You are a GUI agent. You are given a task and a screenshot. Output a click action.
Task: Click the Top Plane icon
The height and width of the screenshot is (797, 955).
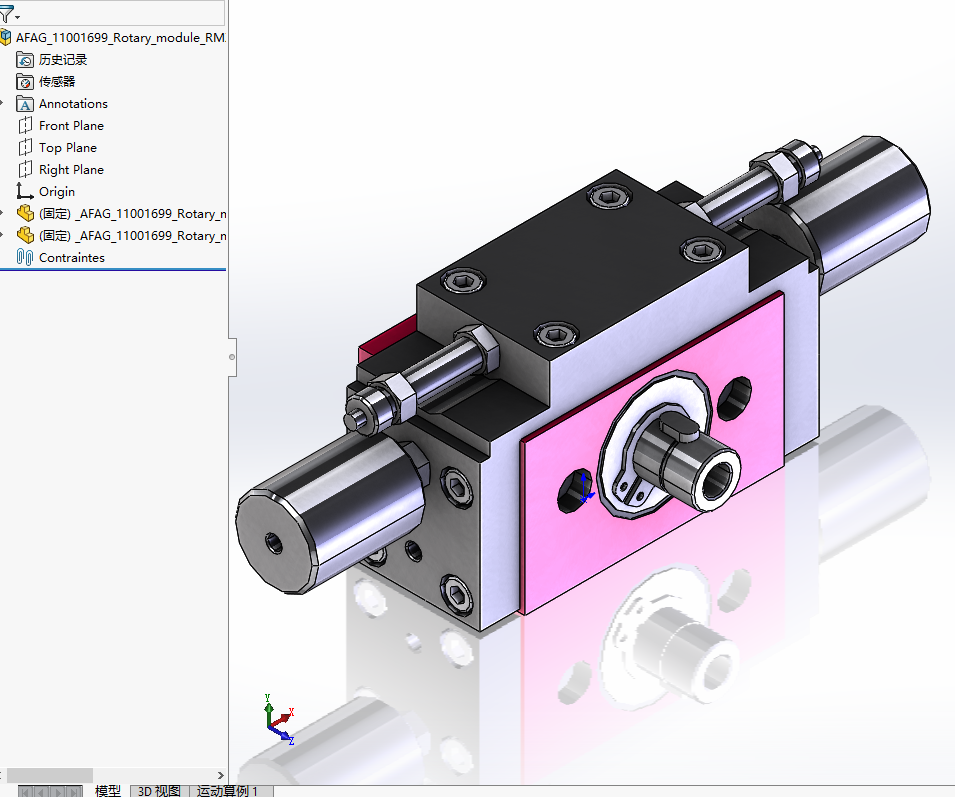25,147
